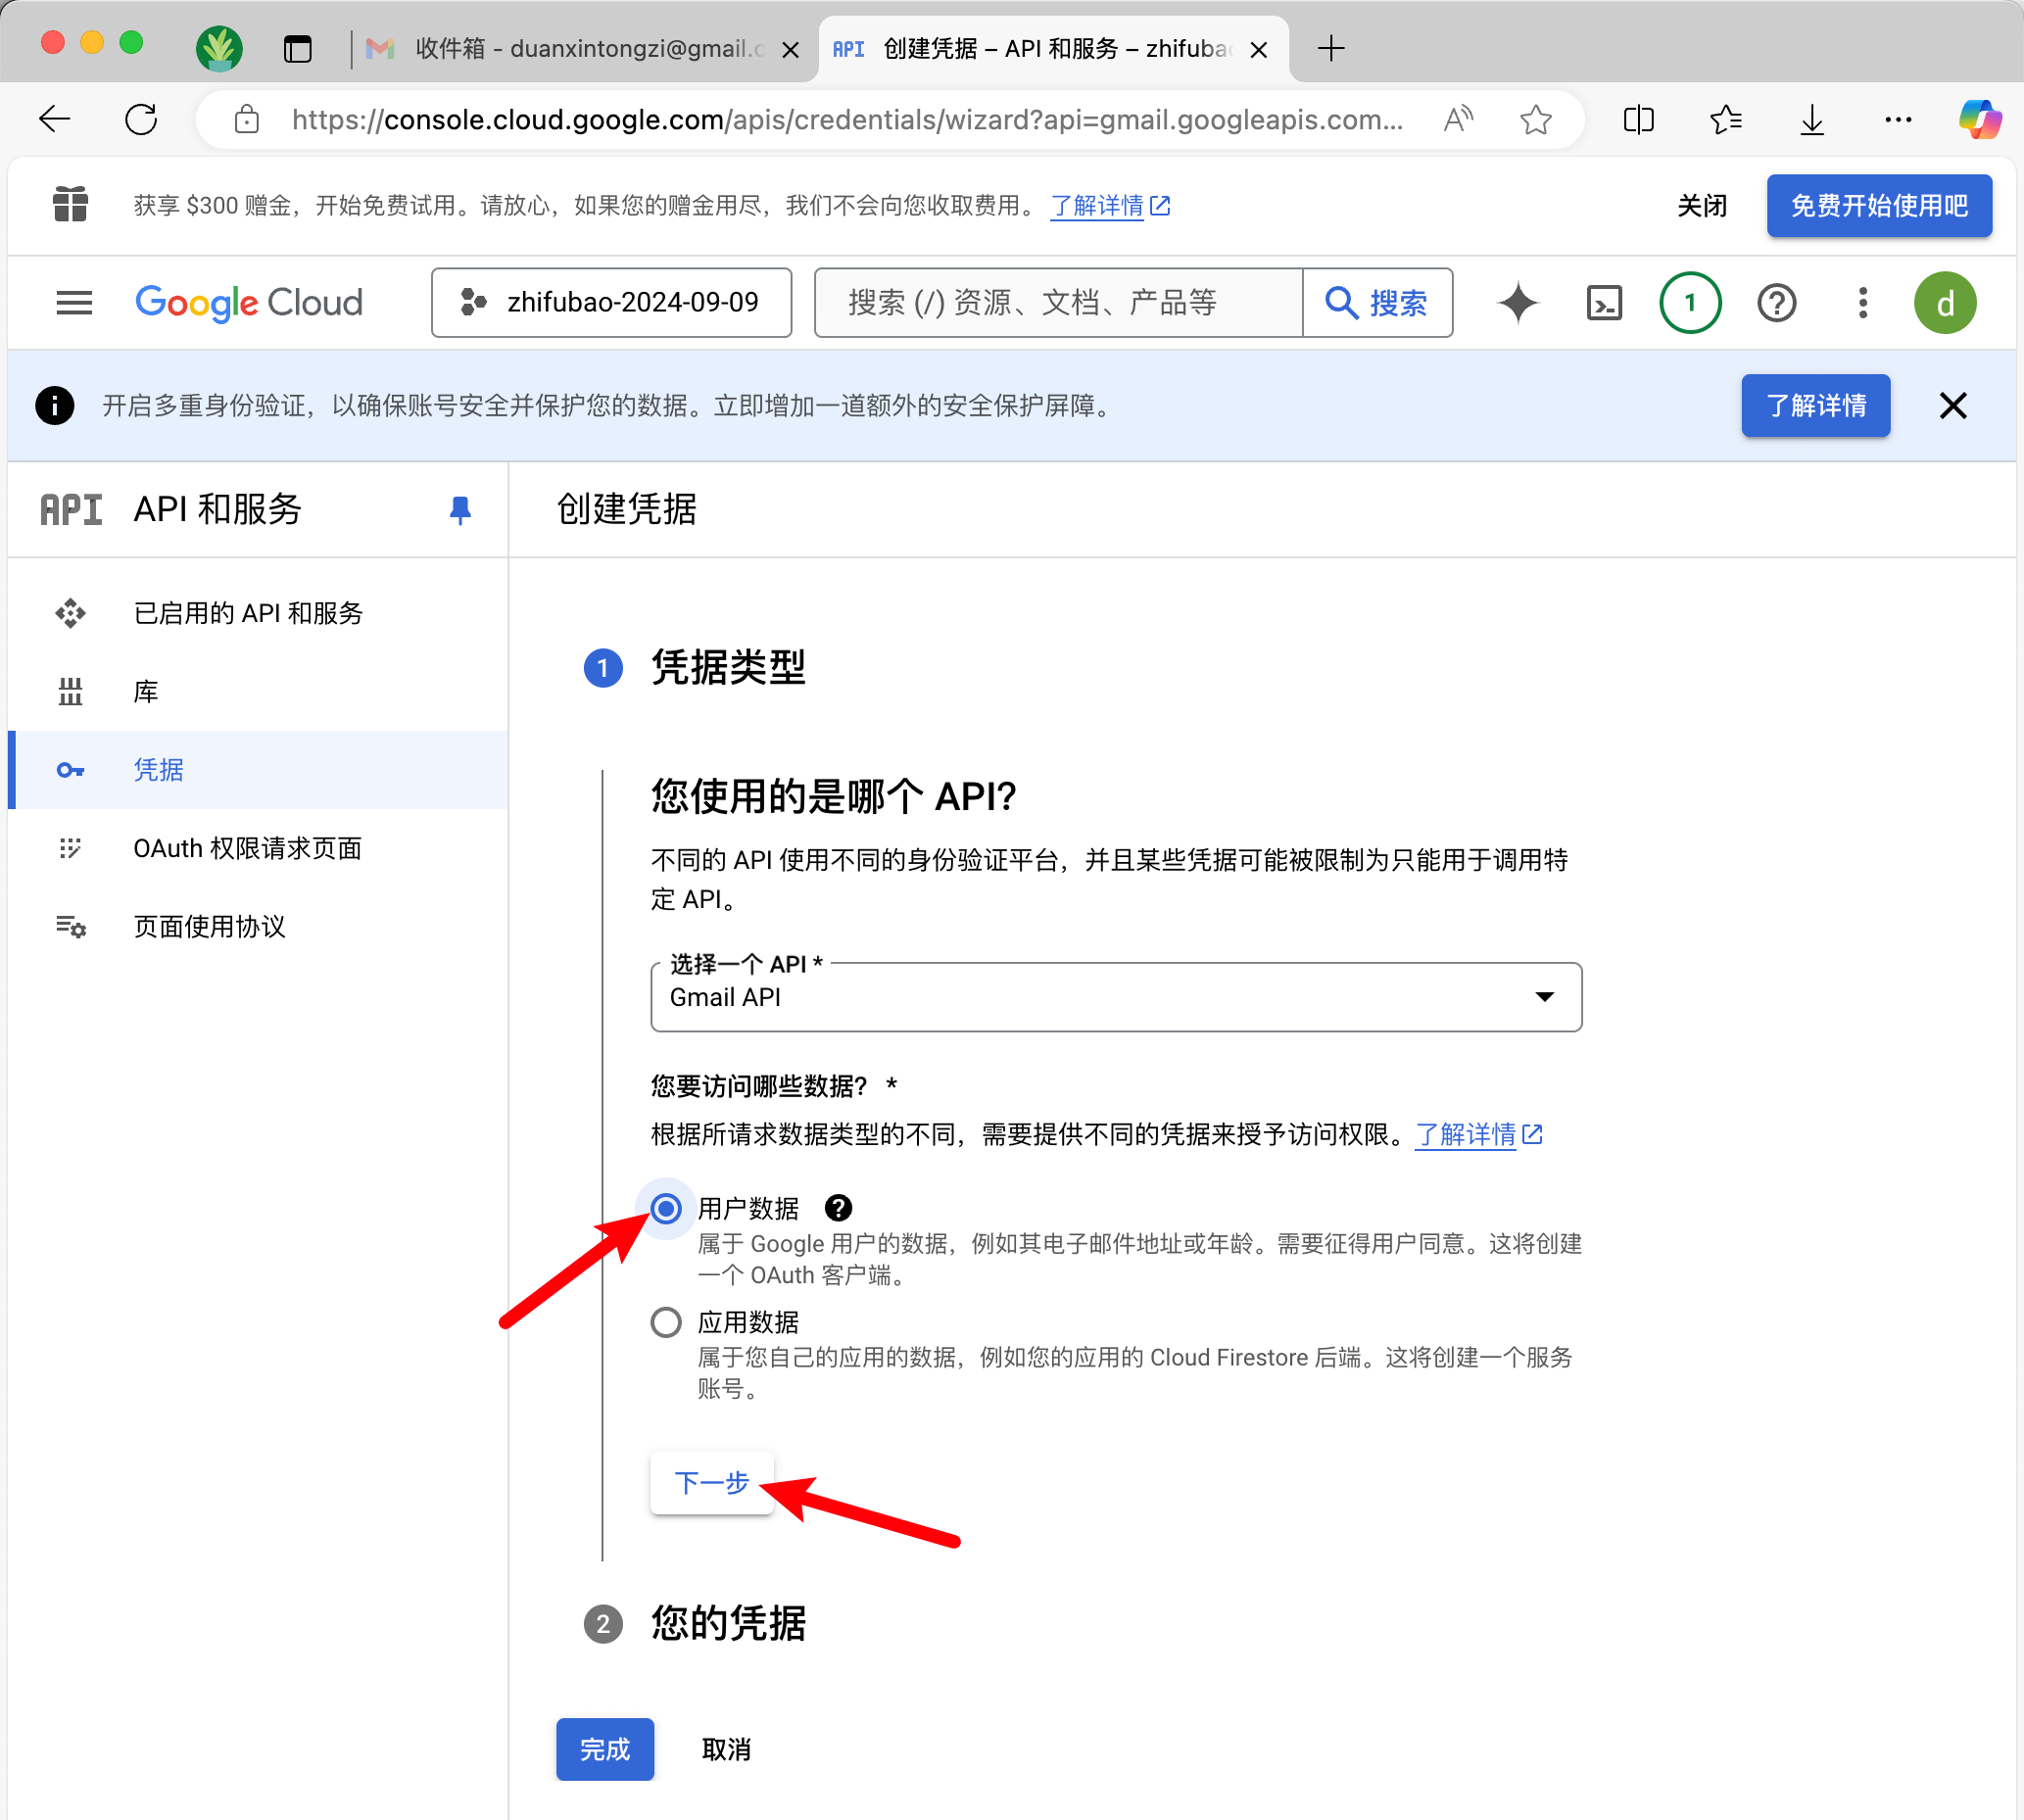Open 已启用的 API 和服务 in sidebar

(x=248, y=613)
